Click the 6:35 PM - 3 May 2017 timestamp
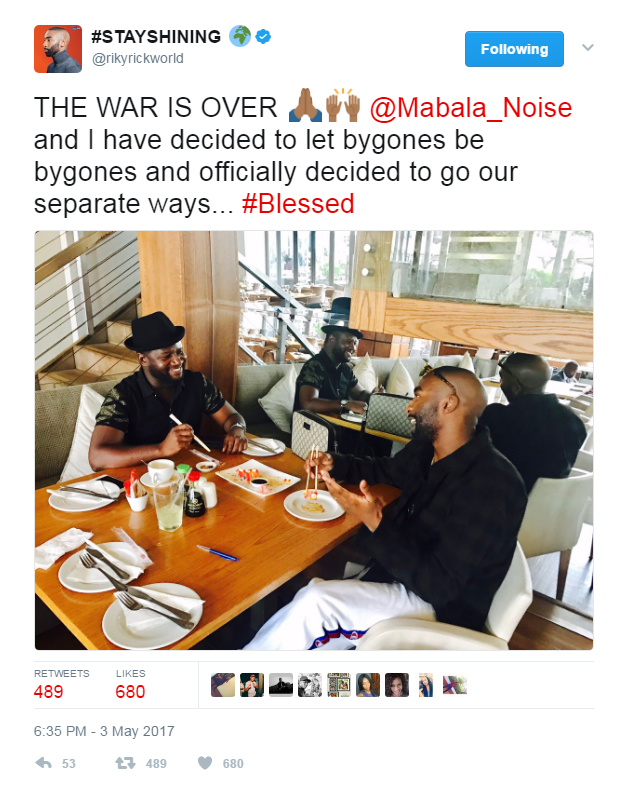 (x=104, y=731)
